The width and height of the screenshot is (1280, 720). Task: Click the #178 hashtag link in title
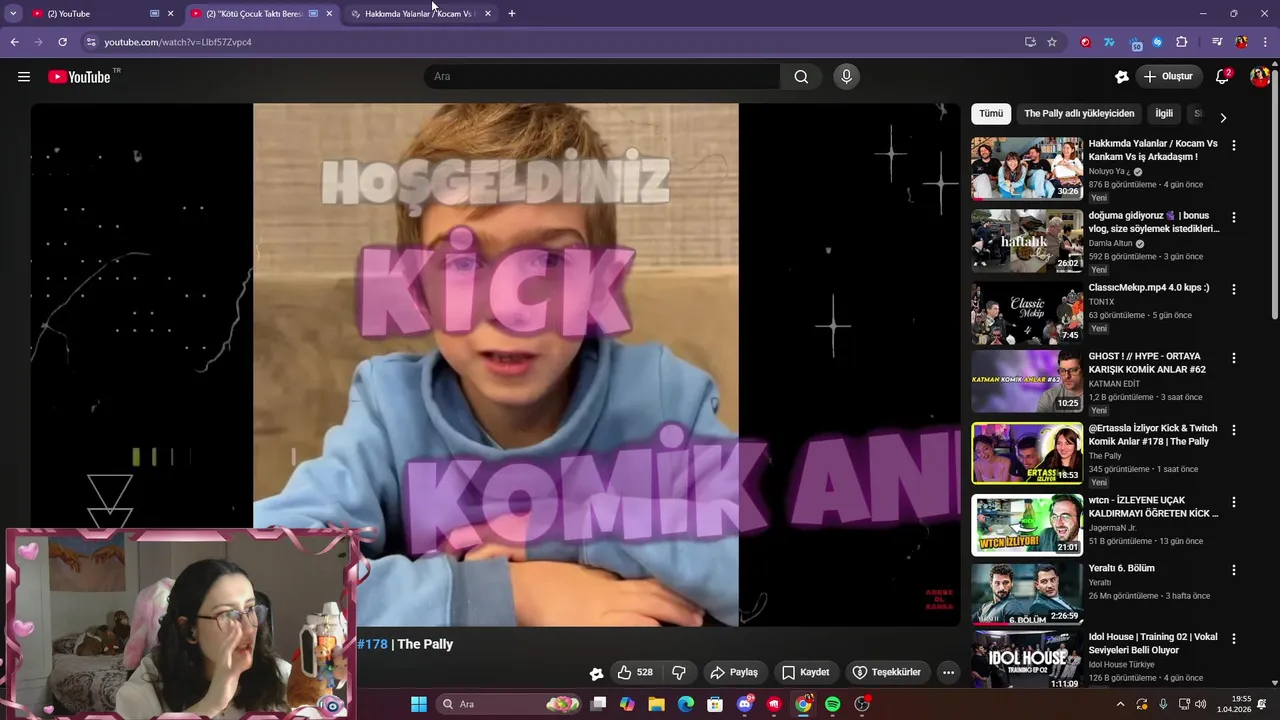(372, 644)
